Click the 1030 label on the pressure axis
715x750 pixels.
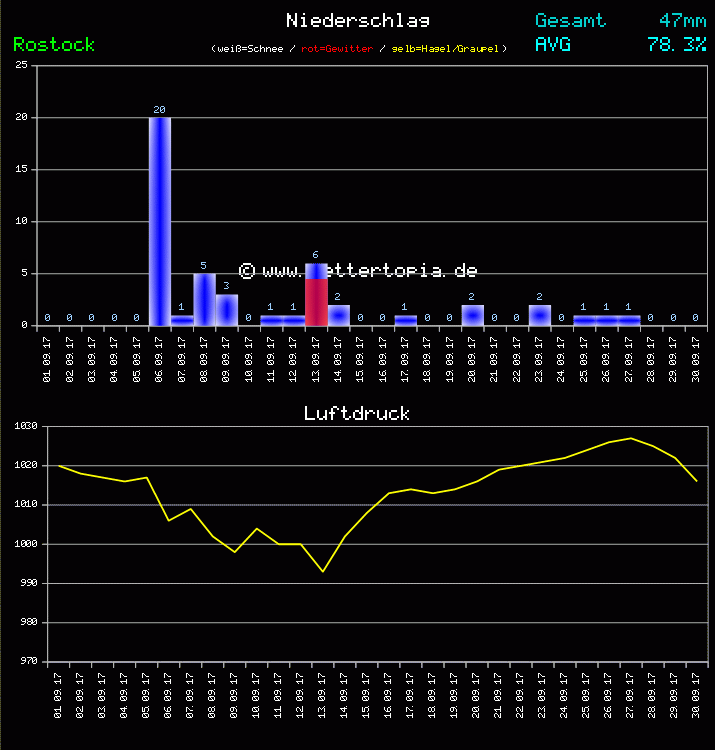coord(25,426)
